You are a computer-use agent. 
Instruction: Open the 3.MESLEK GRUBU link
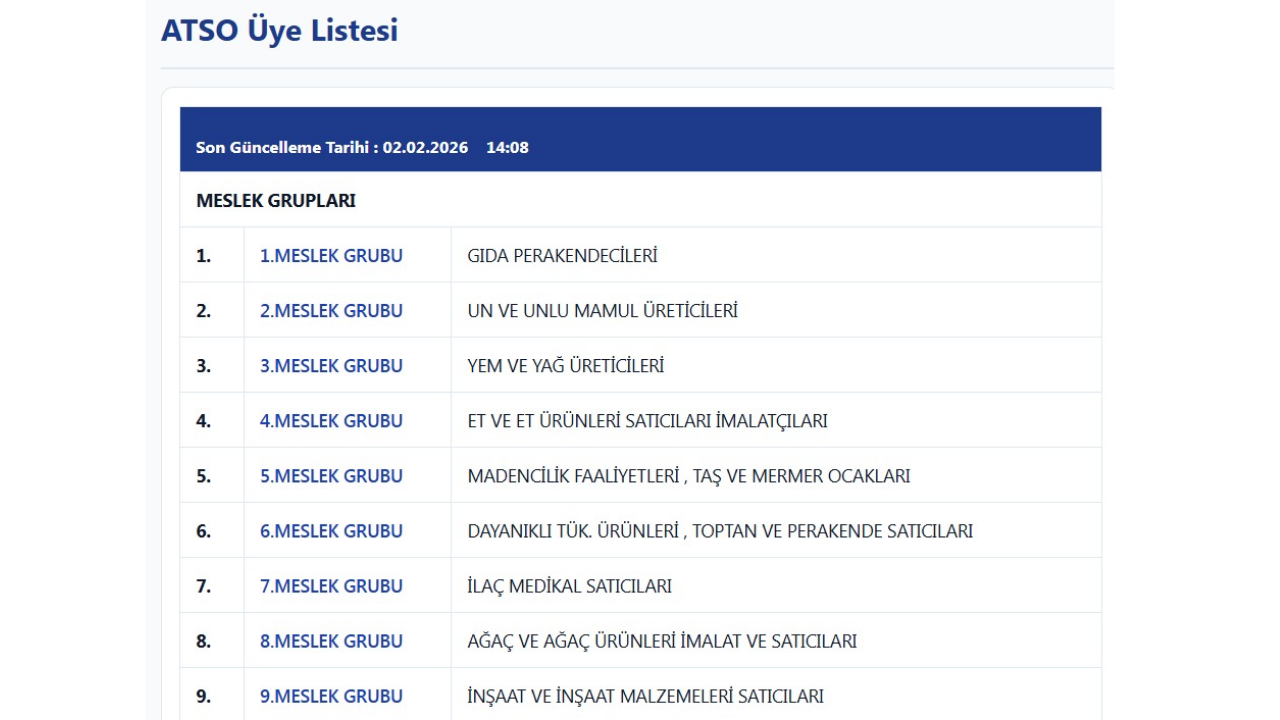click(x=331, y=366)
